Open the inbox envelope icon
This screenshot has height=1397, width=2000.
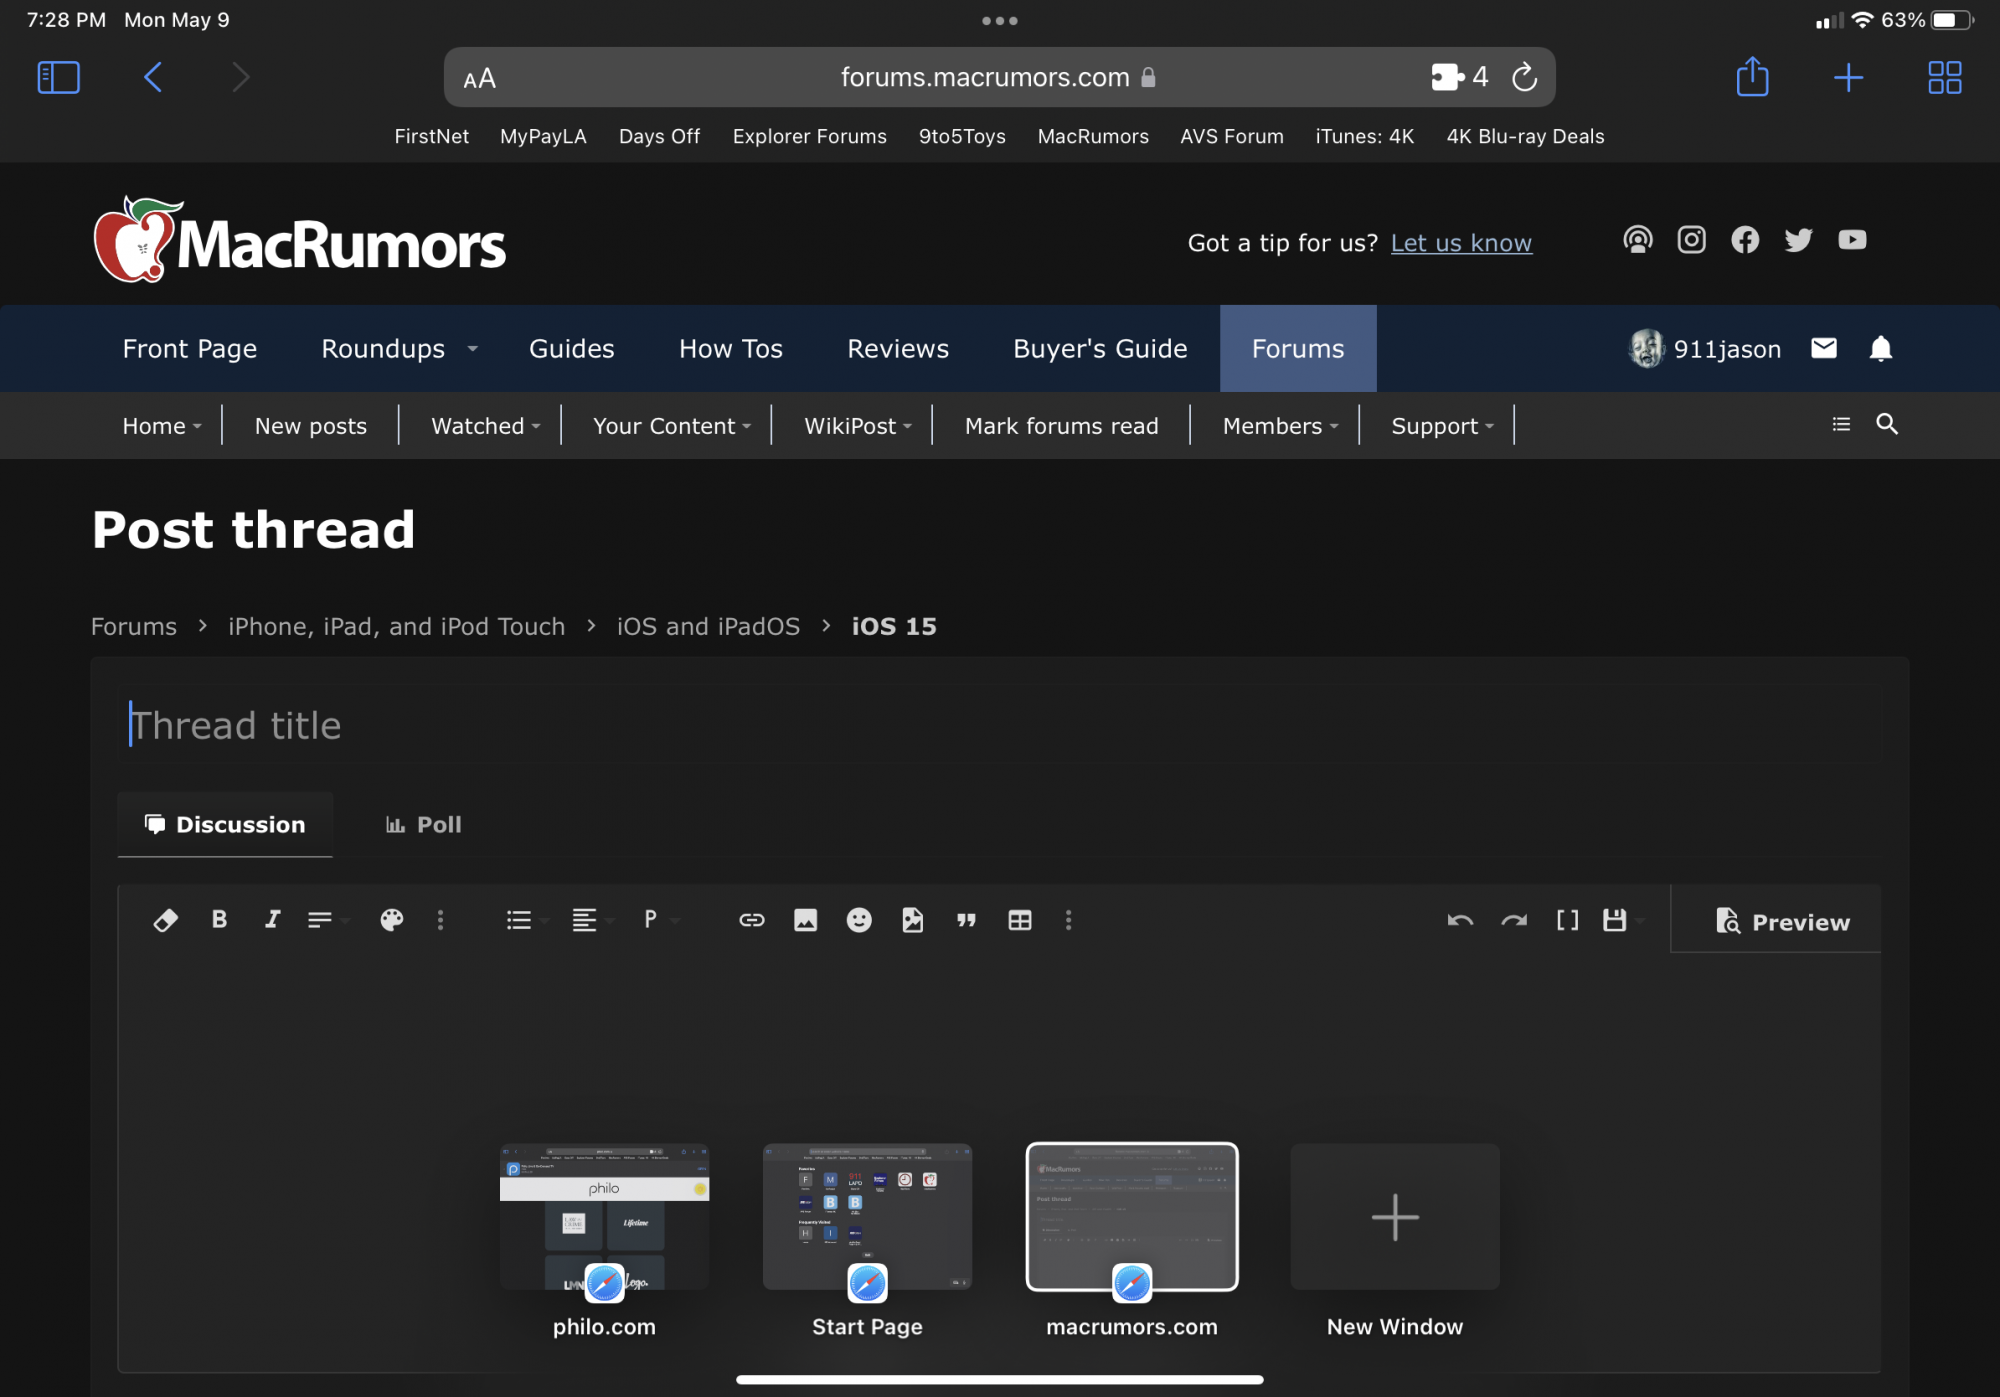(1824, 348)
